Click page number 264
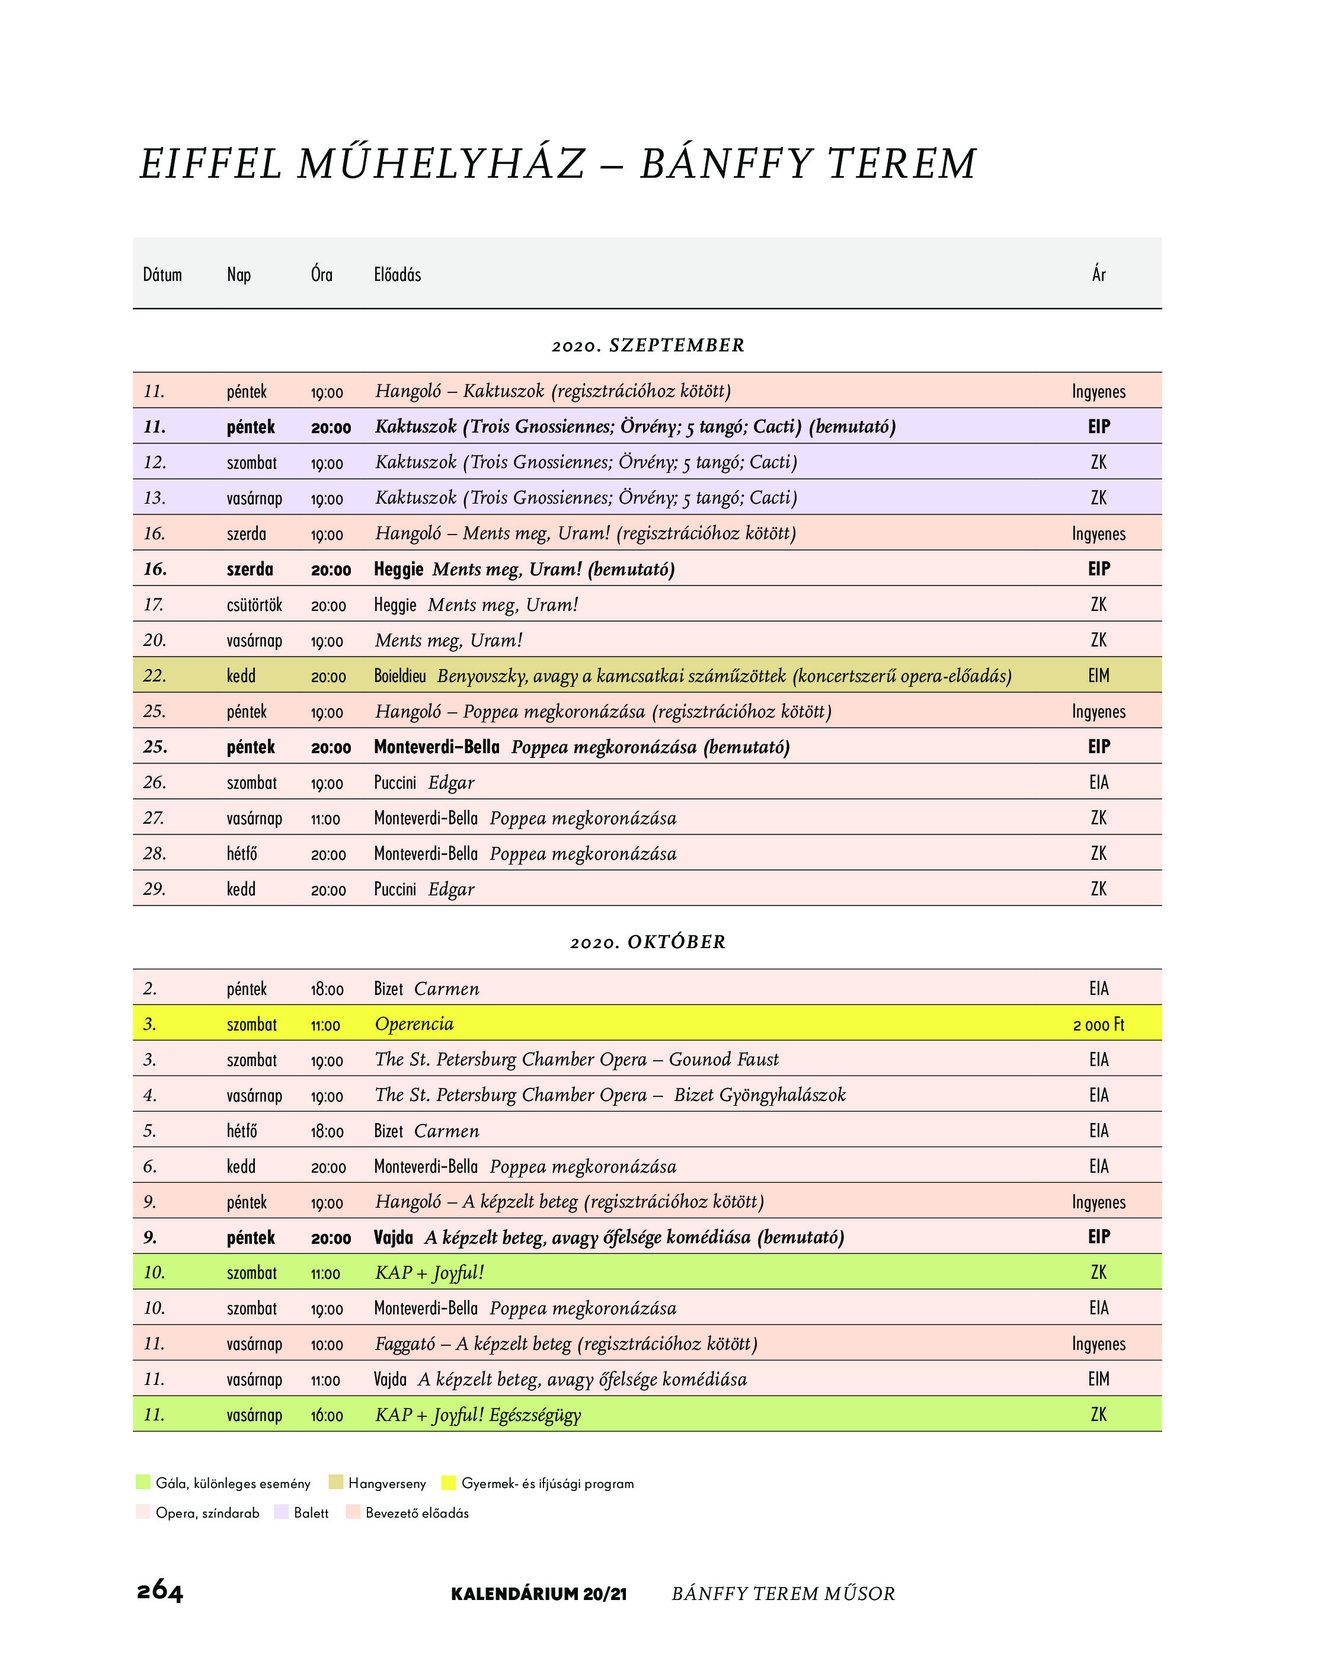Viewport: 1330px width, 1680px height. tap(160, 1592)
